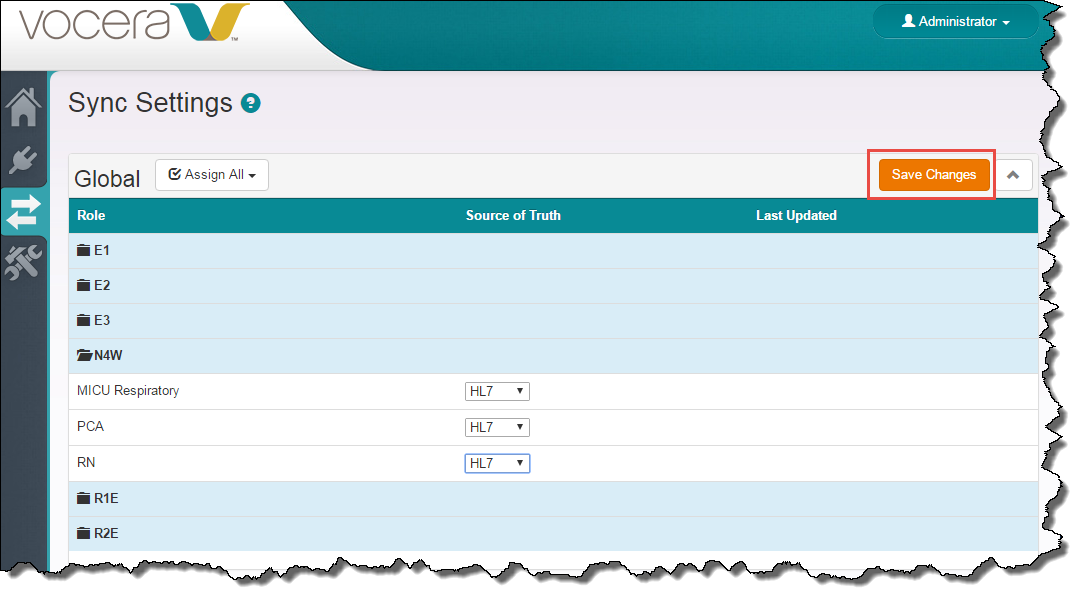Expand the R1E group row
The image size is (1085, 602).
coord(105,499)
